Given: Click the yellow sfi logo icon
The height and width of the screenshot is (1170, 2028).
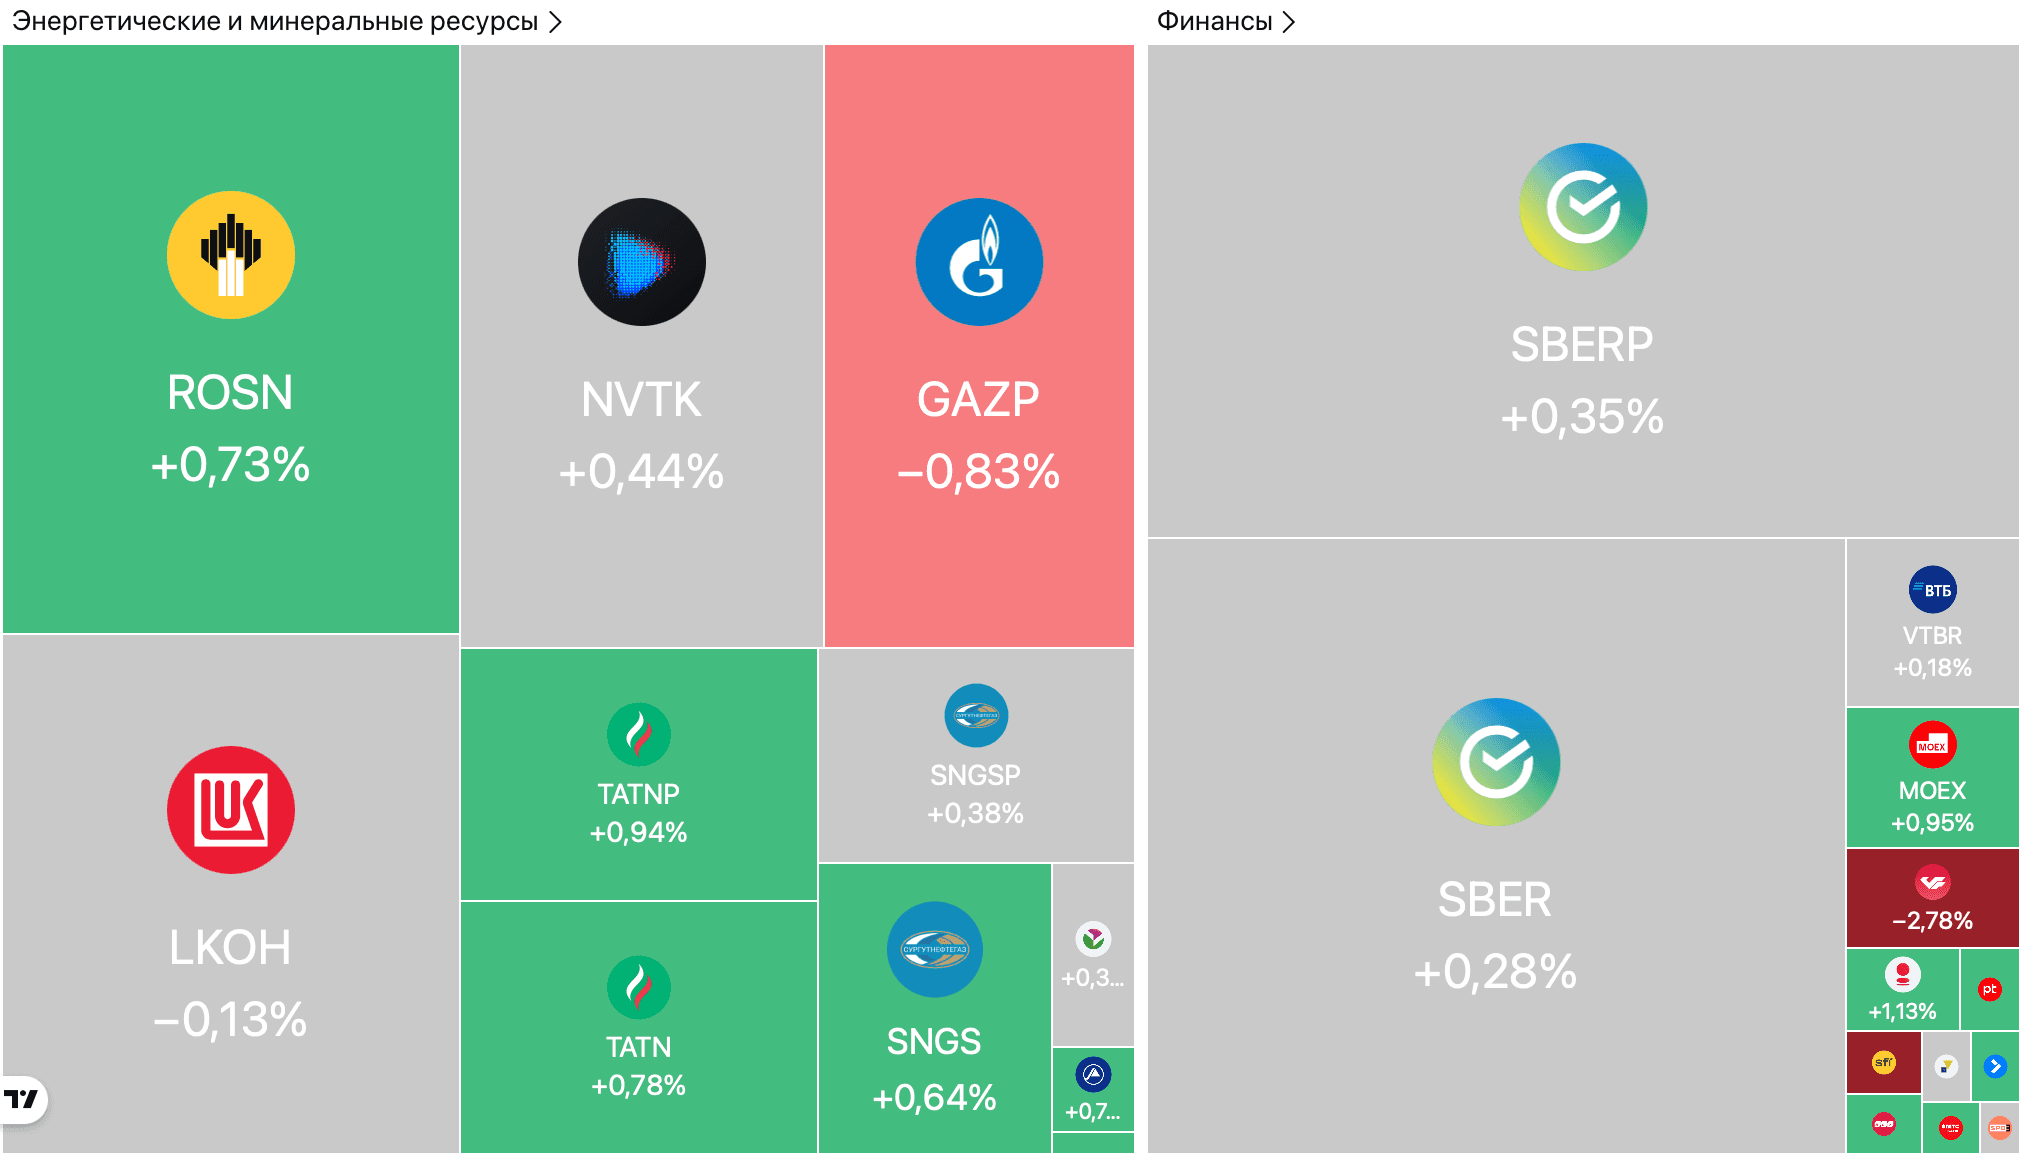Looking at the screenshot, I should pyautogui.click(x=1884, y=1063).
